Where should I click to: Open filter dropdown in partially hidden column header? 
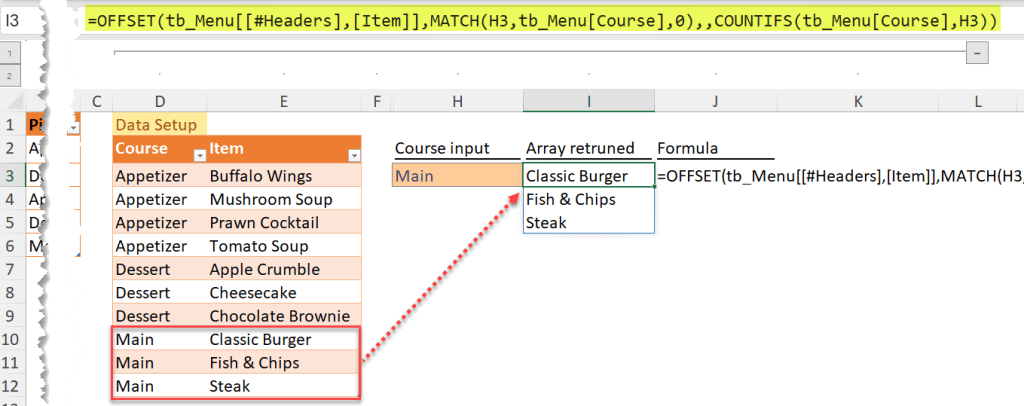(72, 127)
